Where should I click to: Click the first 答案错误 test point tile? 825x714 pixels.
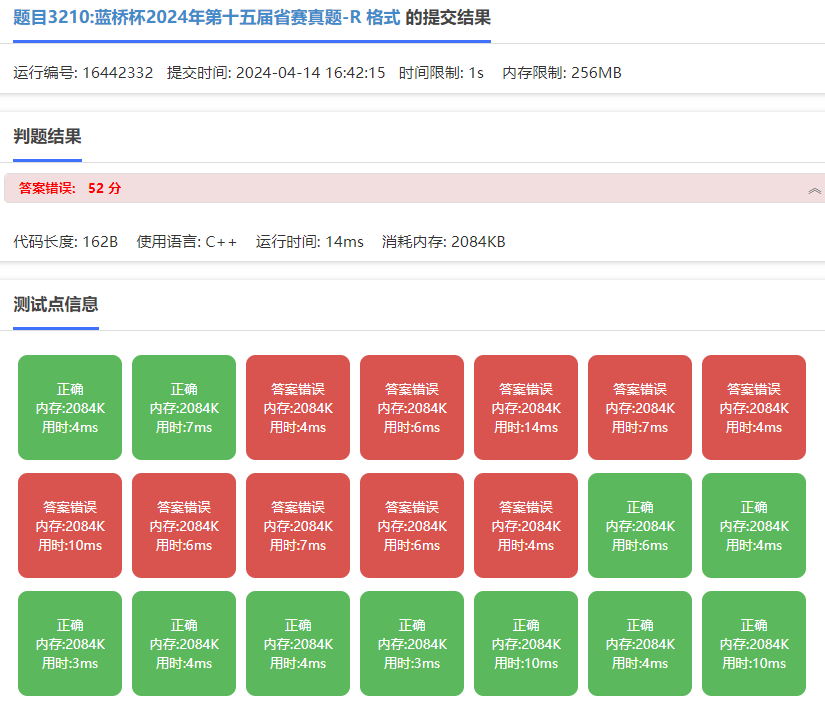click(298, 407)
